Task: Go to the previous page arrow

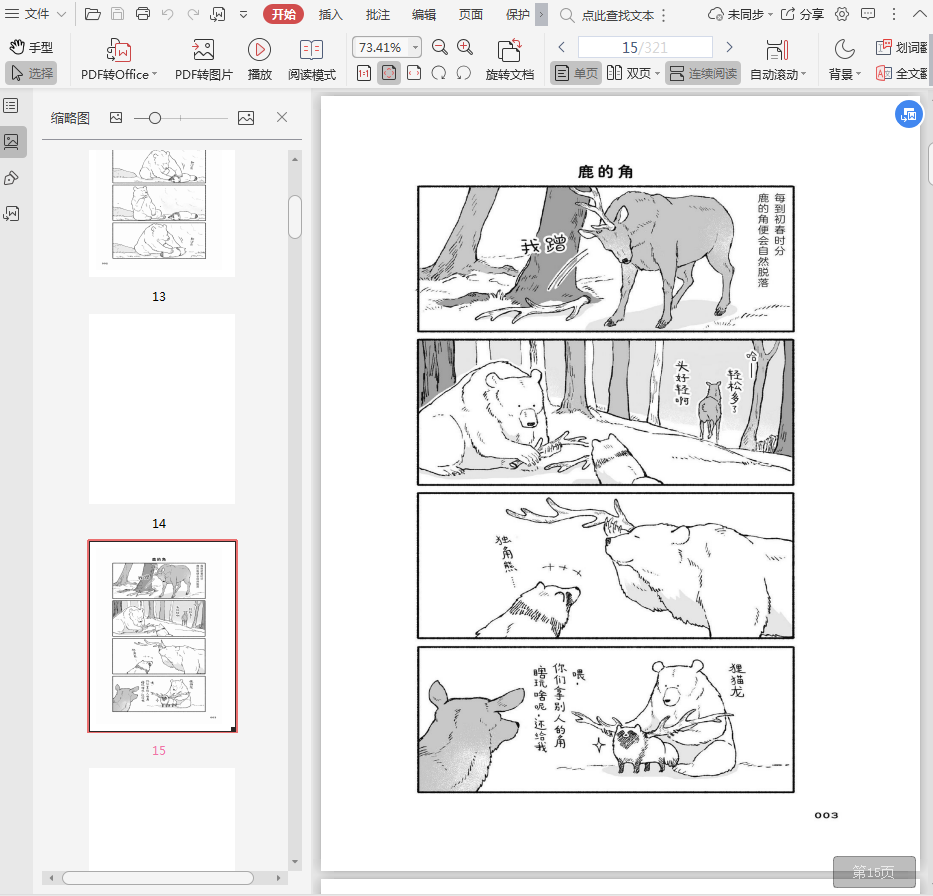Action: coord(562,47)
